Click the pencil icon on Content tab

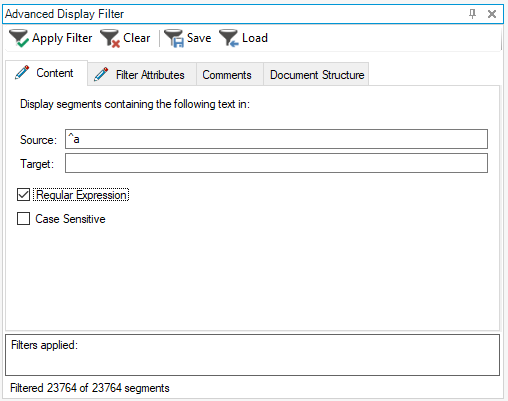(x=22, y=72)
